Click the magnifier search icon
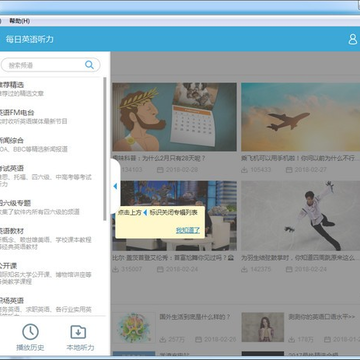Image resolution: width=360 pixels, height=360 pixels. pyautogui.click(x=89, y=65)
